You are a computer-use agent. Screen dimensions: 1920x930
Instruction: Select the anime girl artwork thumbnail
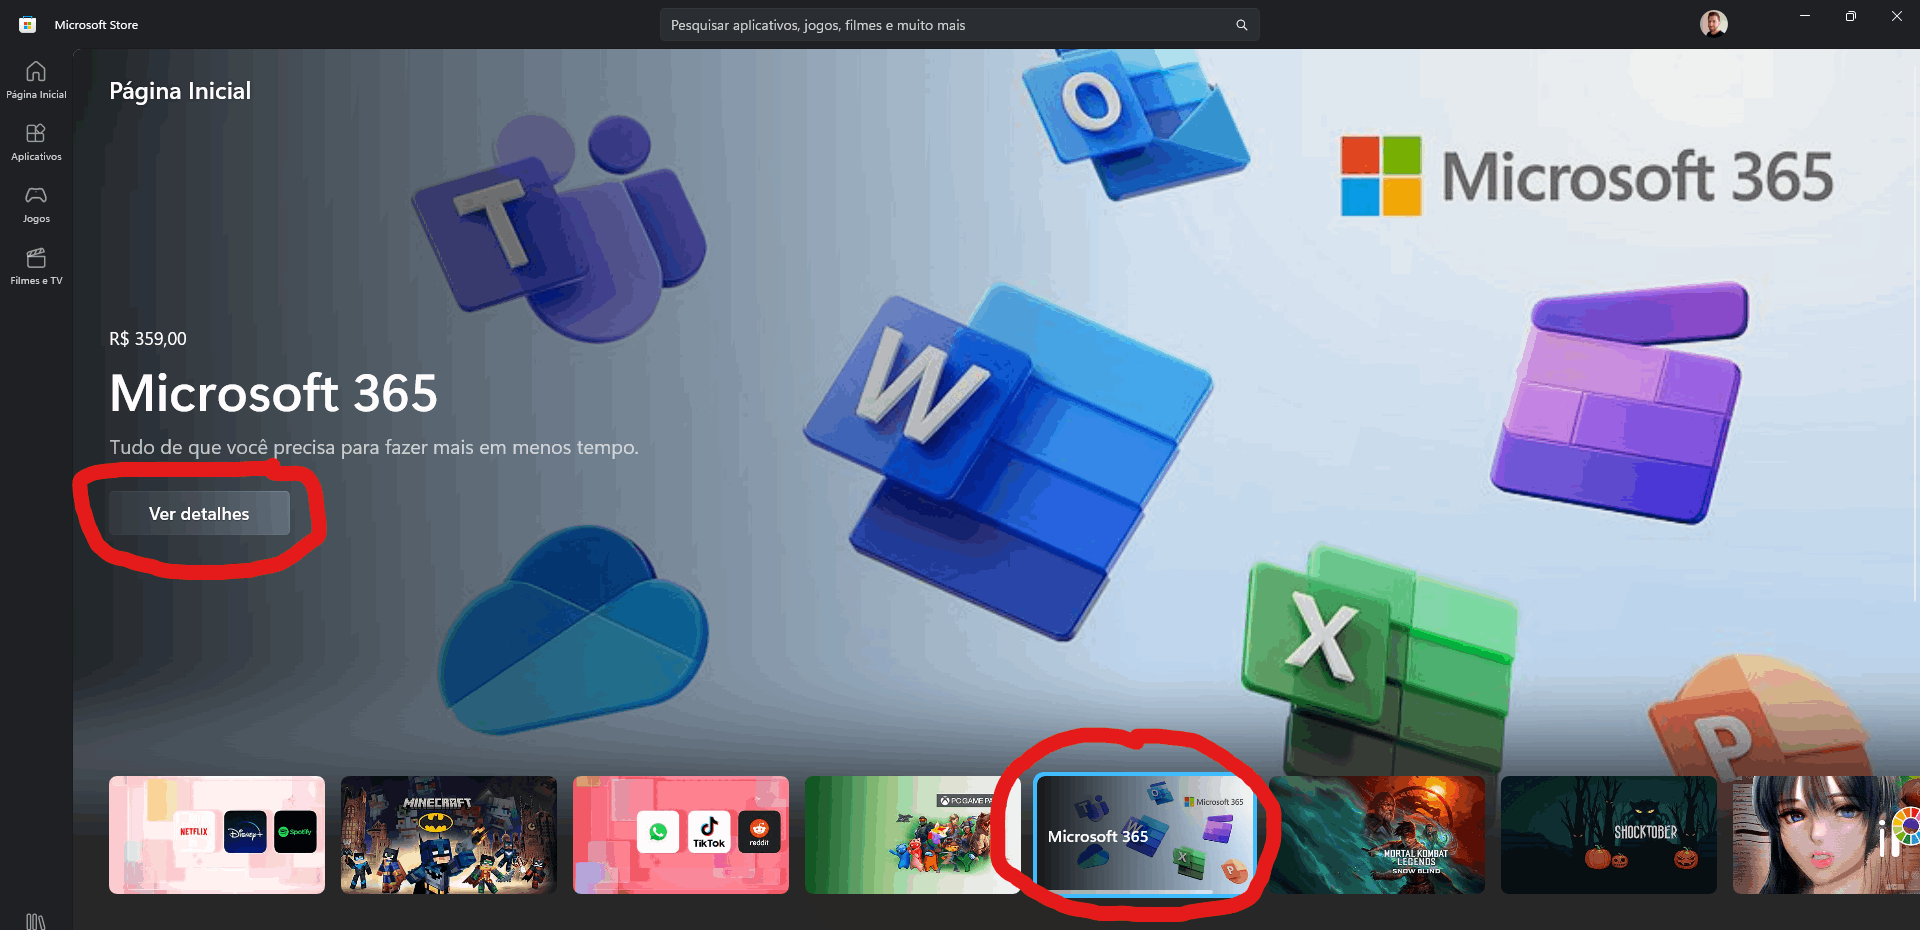[x=1827, y=835]
